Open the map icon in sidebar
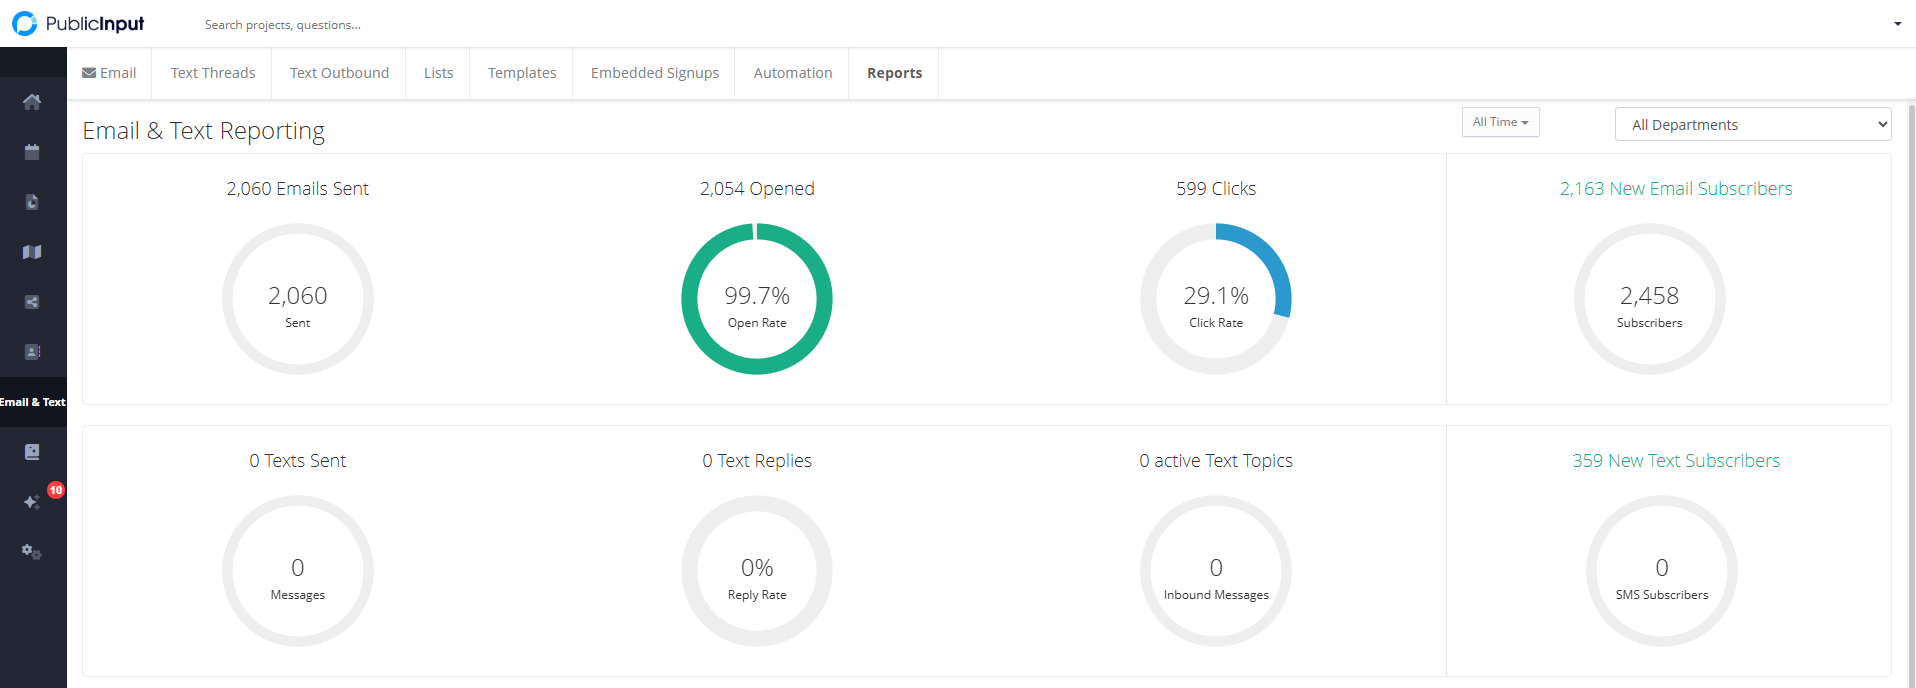Screen dimensions: 1916x688 click(x=32, y=252)
